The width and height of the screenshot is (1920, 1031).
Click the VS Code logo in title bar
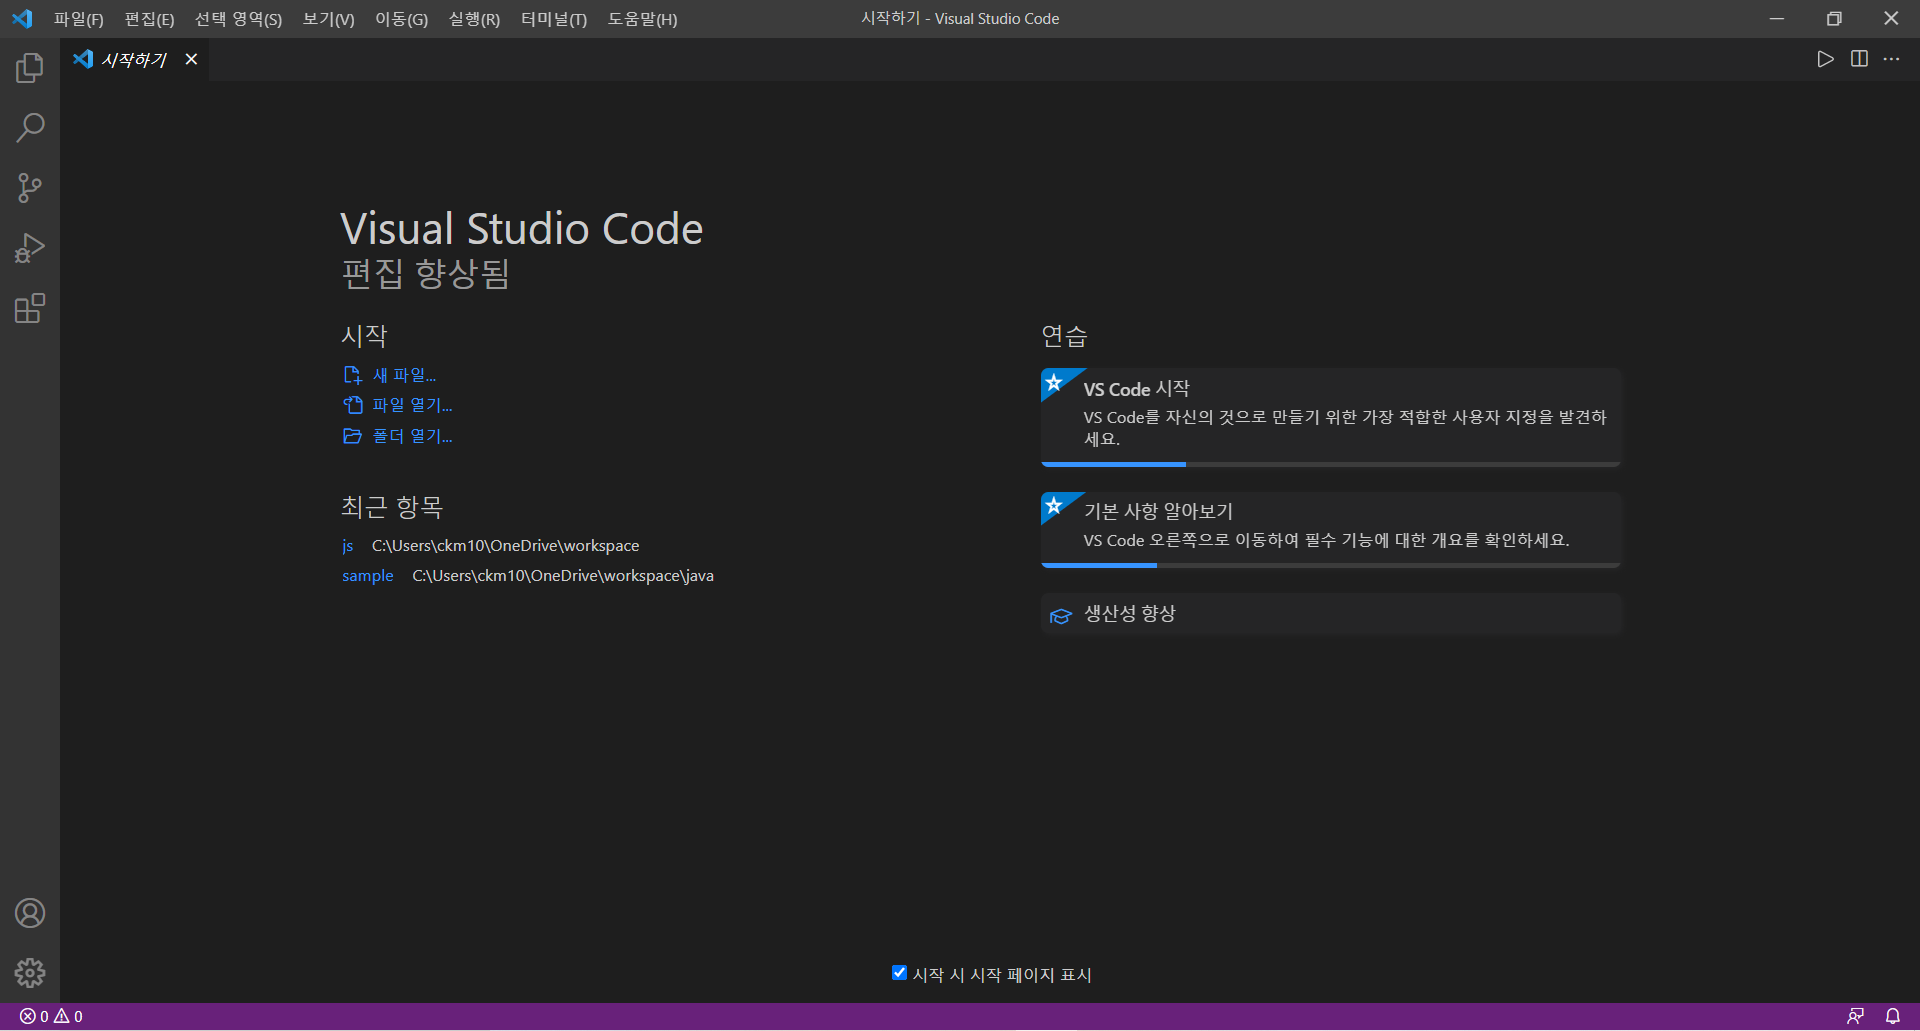(x=22, y=18)
